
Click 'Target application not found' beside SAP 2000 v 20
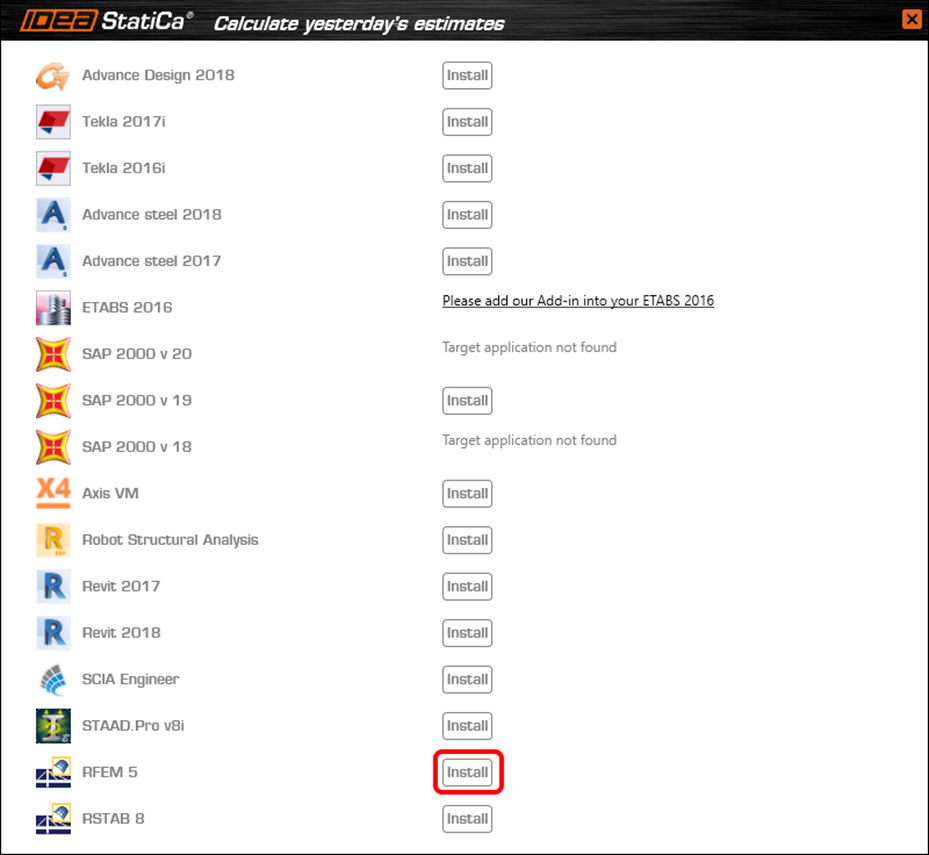coord(529,347)
